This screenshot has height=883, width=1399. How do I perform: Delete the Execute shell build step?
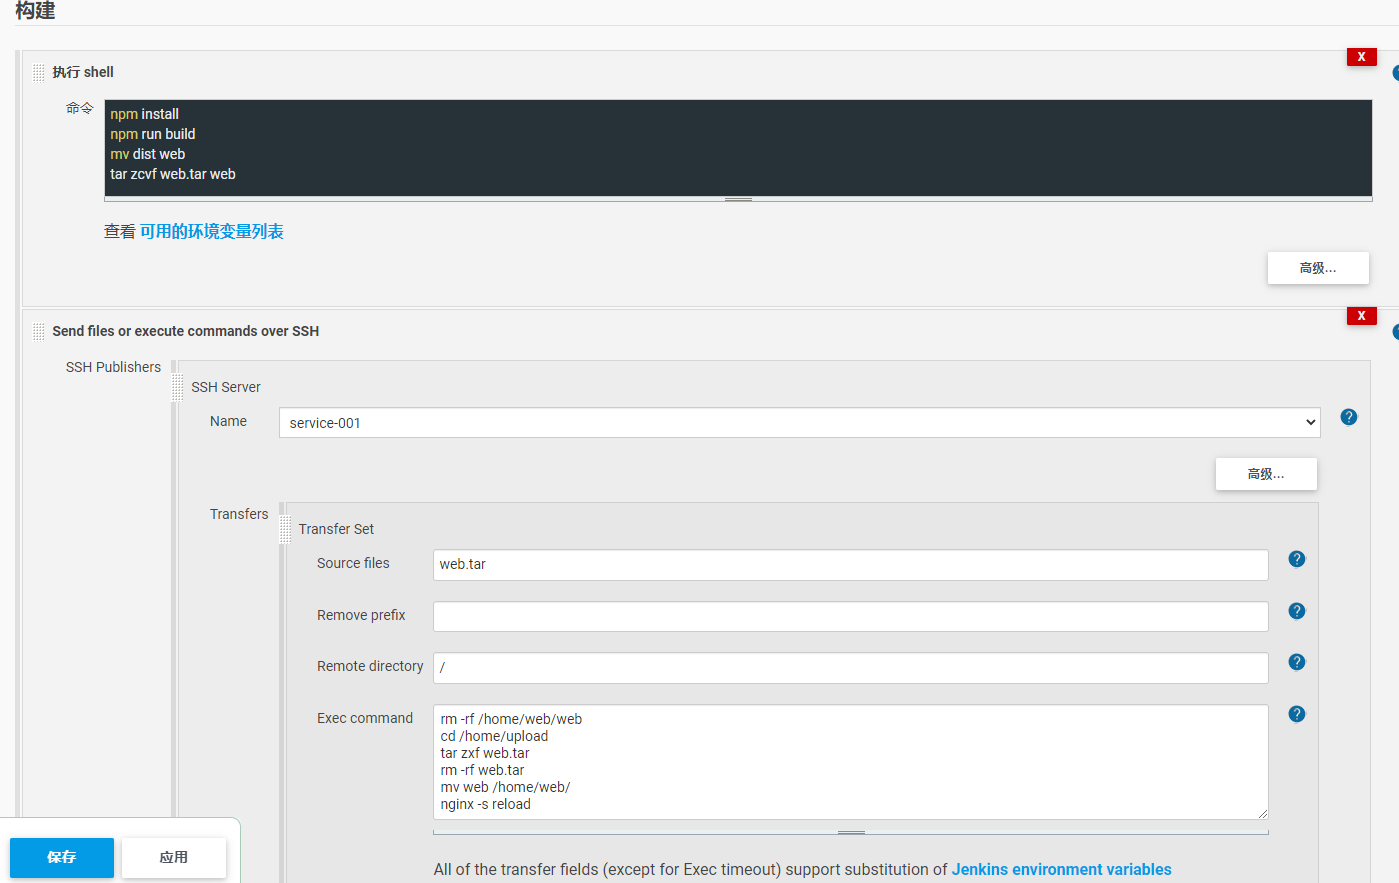1361,57
